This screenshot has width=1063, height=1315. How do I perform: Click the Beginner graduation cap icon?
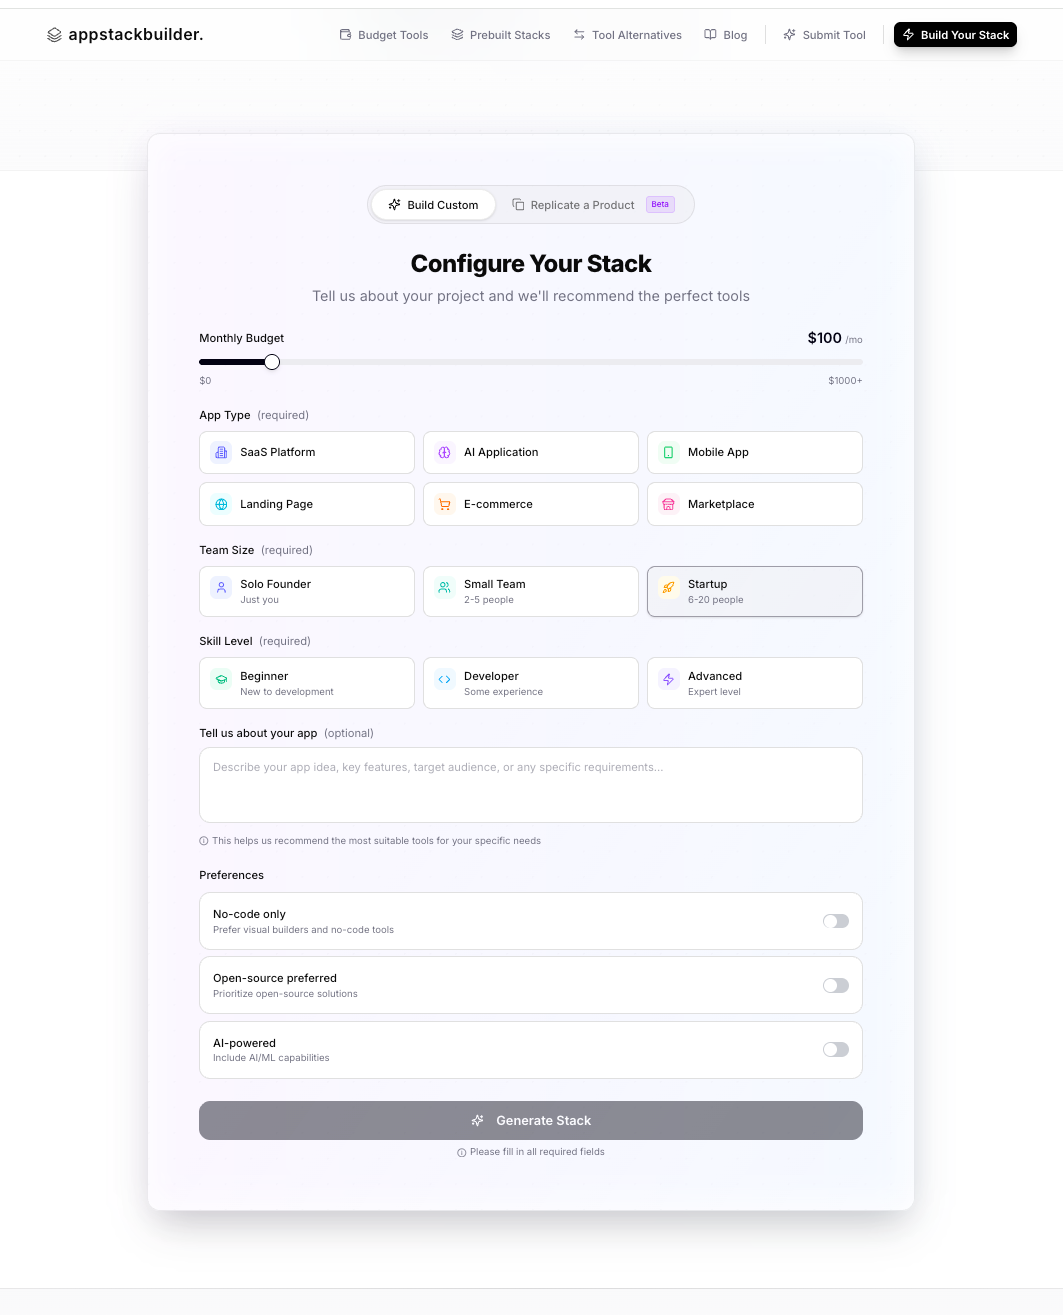(221, 680)
